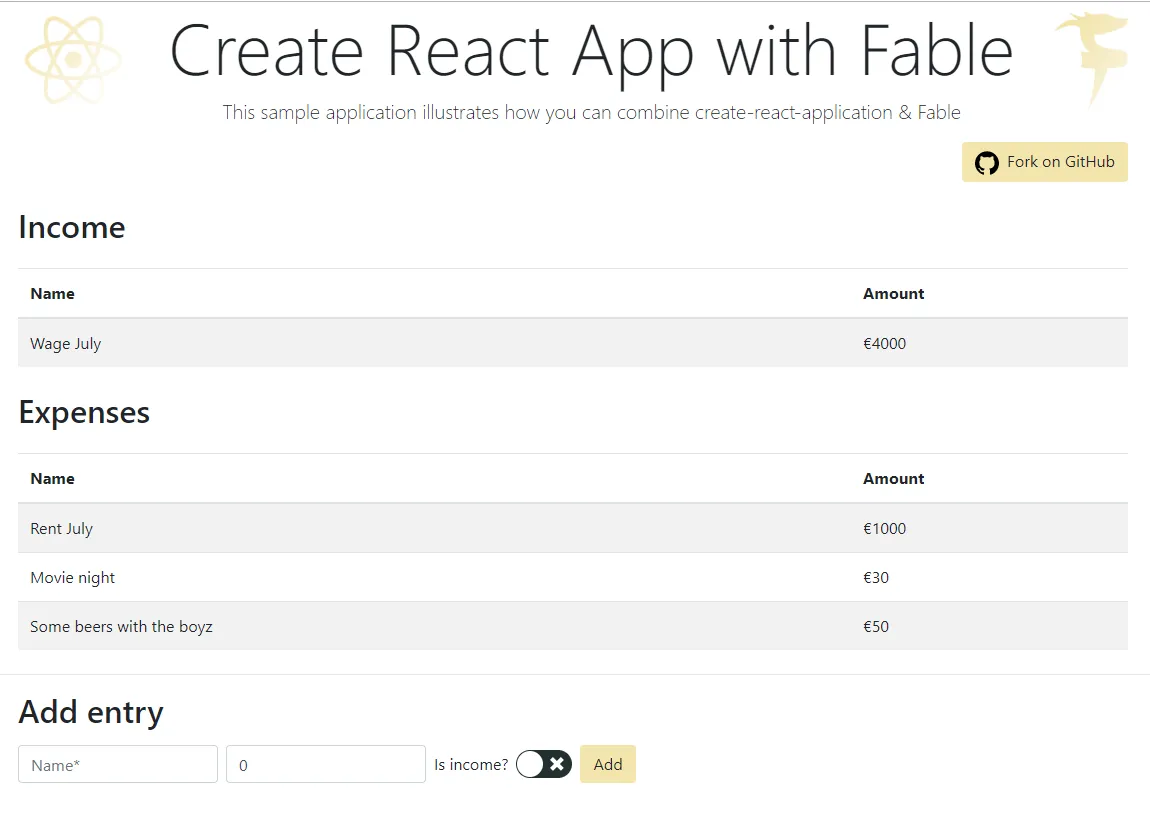
Task: Click the Income section heading
Action: (x=71, y=227)
